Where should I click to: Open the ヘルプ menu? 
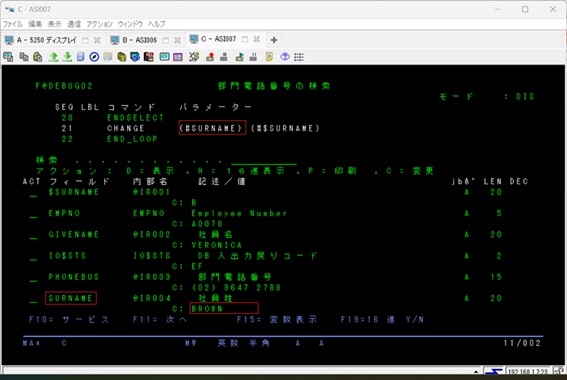click(156, 24)
